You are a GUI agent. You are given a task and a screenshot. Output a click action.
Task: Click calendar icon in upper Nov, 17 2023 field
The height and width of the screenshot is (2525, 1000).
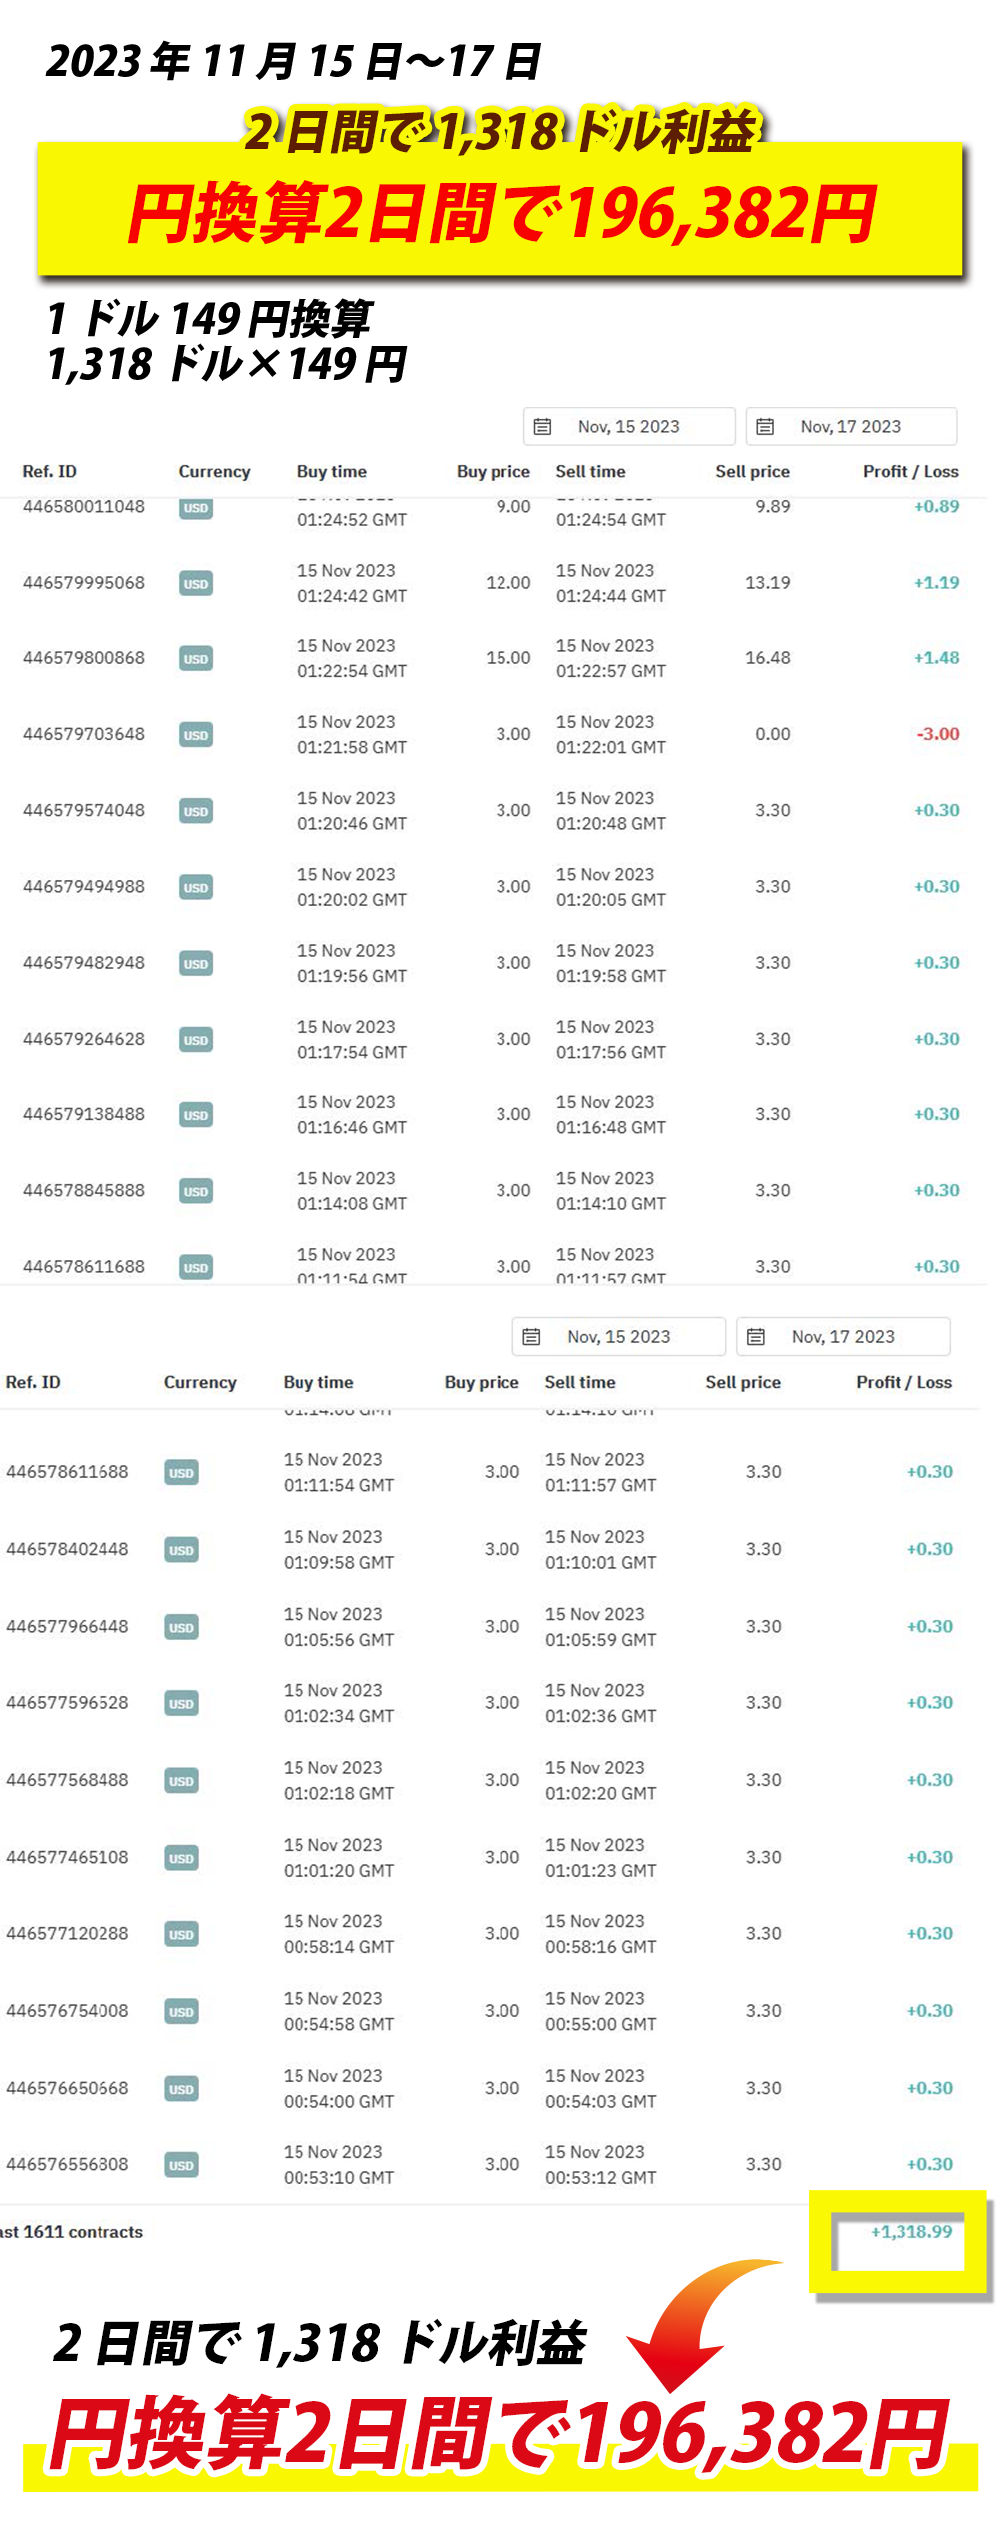click(x=765, y=426)
